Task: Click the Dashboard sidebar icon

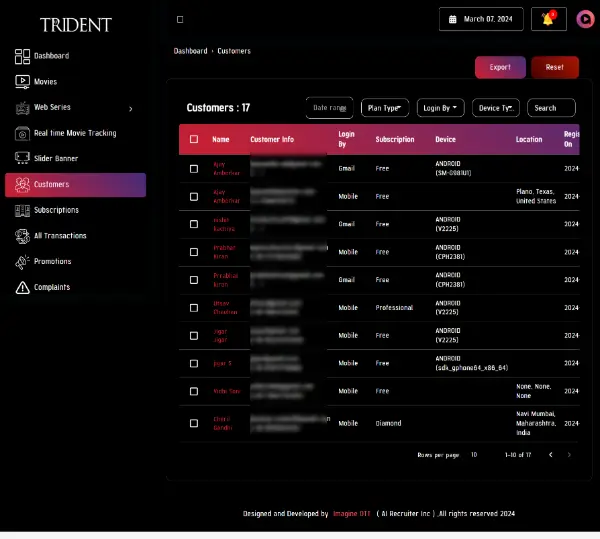Action: (22, 56)
